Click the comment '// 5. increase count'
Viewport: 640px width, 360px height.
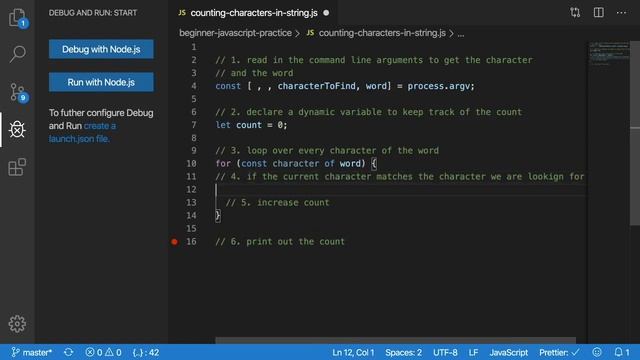tap(277, 202)
